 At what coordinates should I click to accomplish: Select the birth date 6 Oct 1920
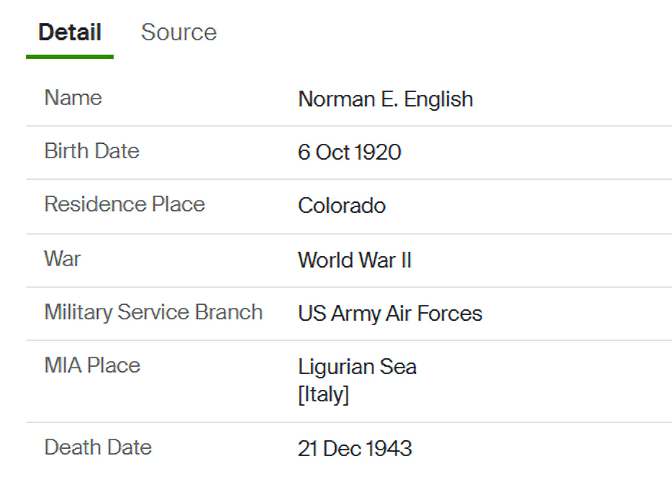[349, 152]
